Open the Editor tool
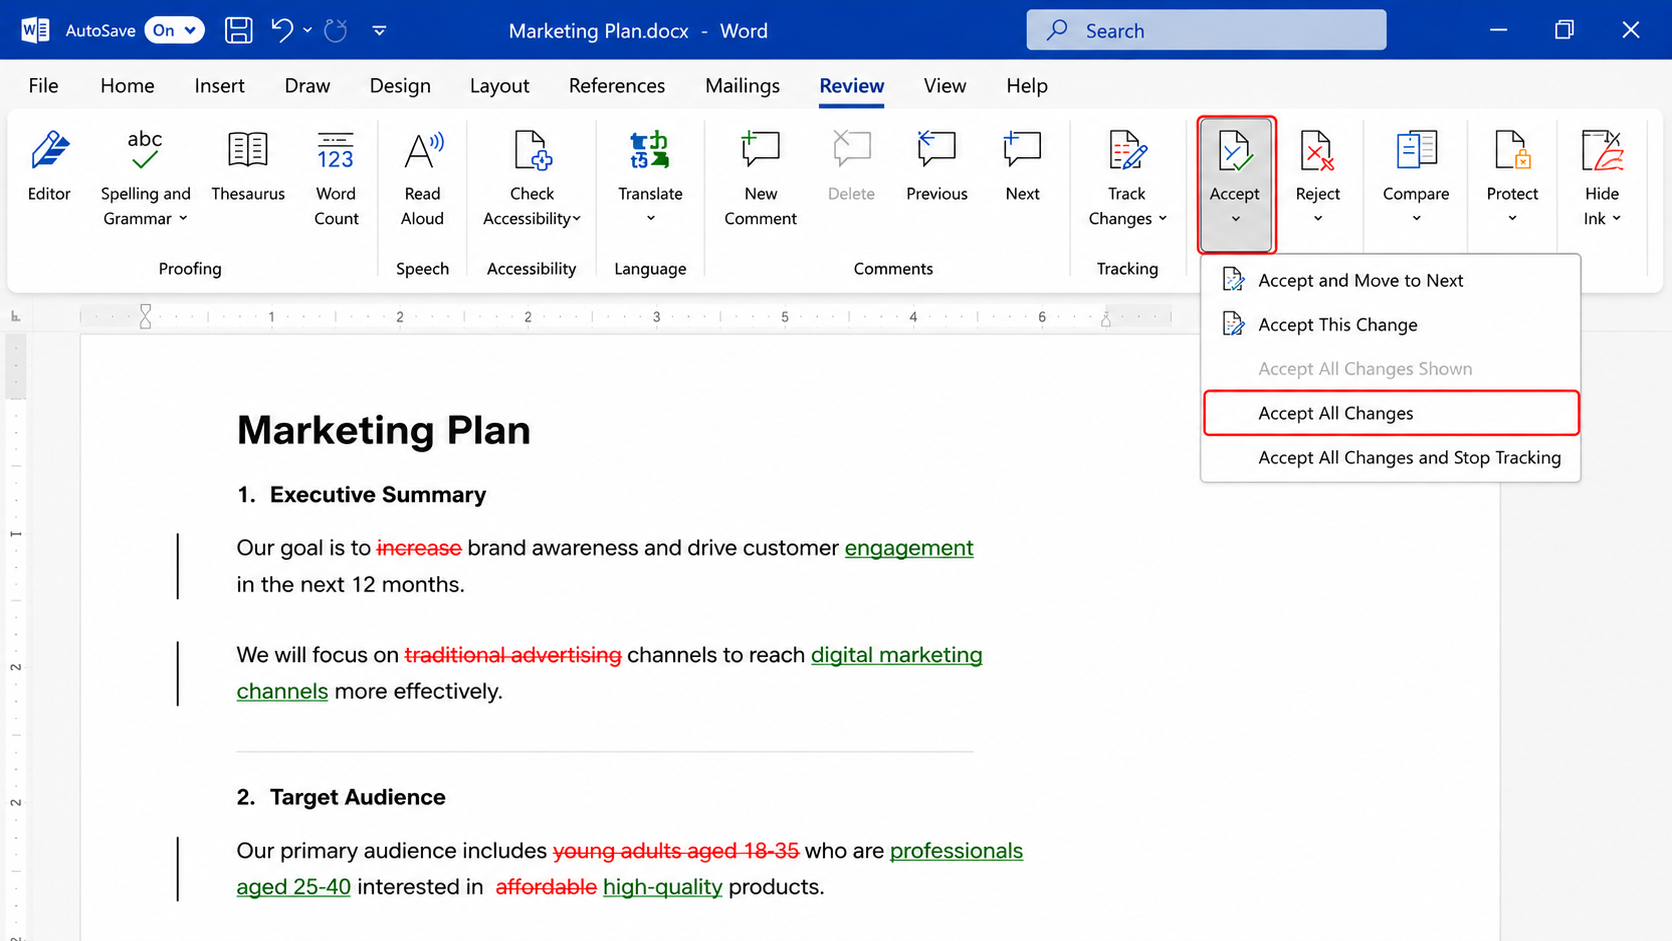The height and width of the screenshot is (941, 1672). (x=49, y=166)
